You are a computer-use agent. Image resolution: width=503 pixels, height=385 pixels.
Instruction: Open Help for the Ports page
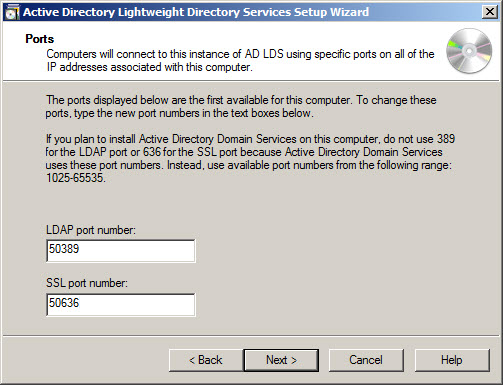point(452,360)
